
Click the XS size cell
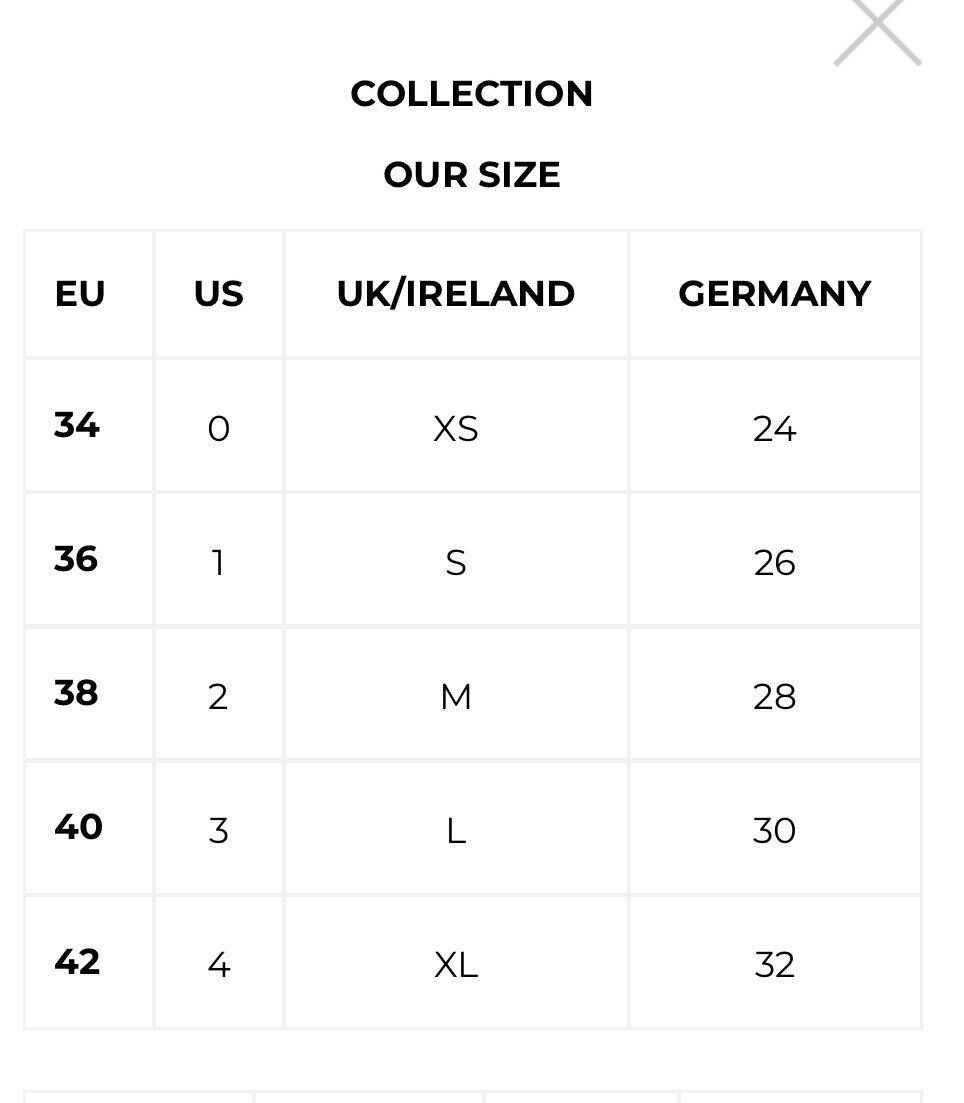tap(456, 425)
